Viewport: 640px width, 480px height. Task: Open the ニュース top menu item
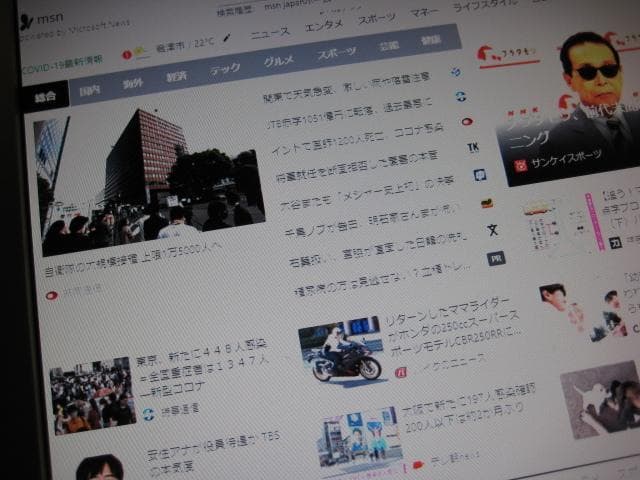270,32
